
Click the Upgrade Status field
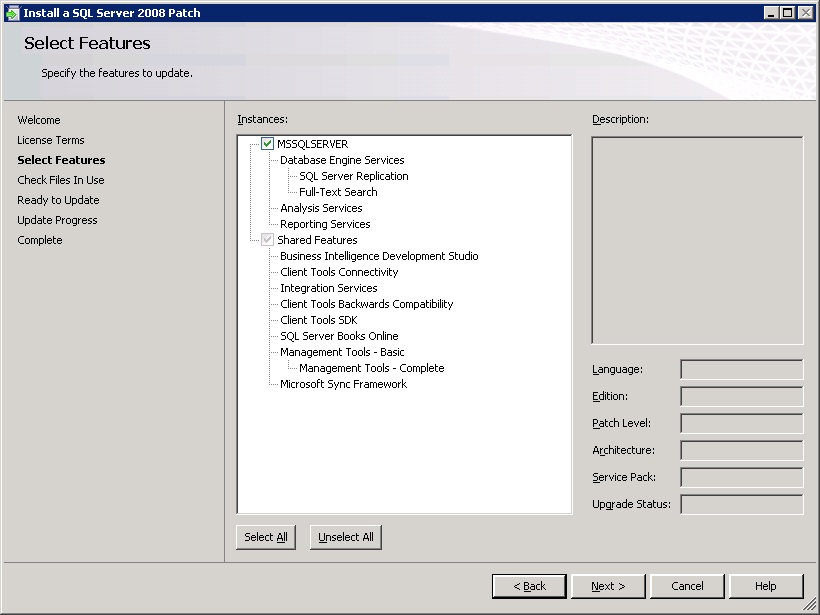point(742,505)
